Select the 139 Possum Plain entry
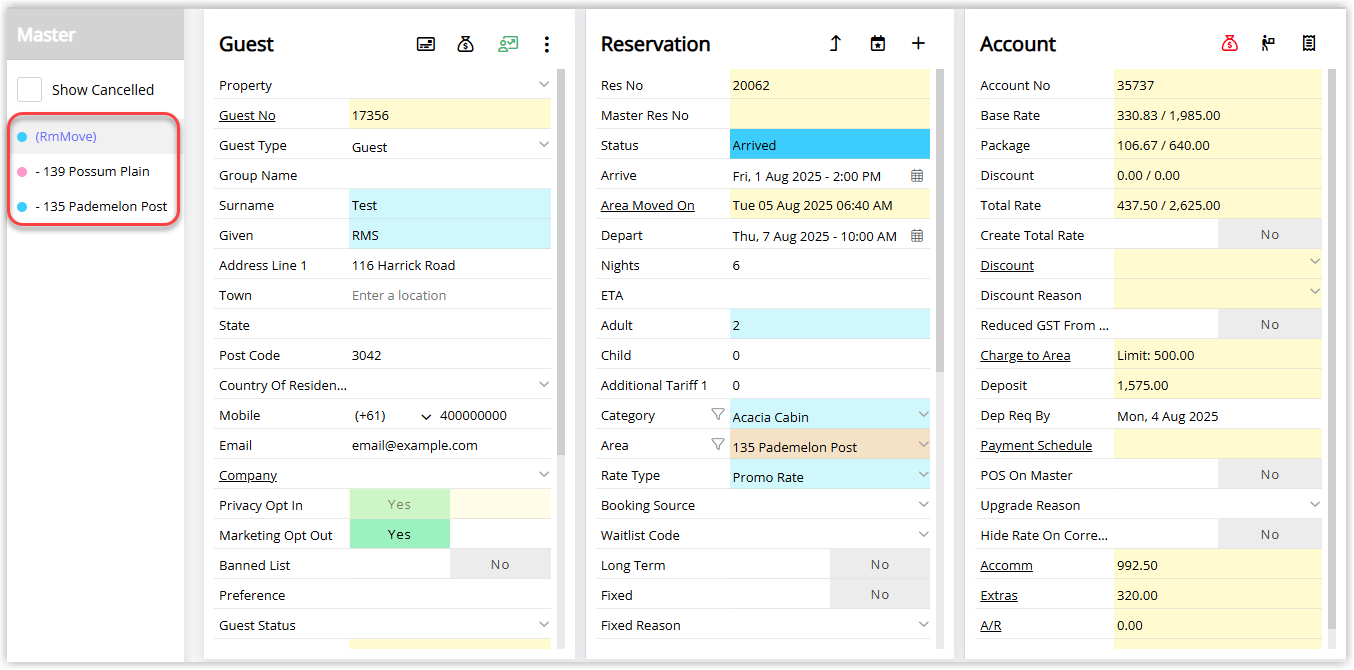 click(94, 171)
